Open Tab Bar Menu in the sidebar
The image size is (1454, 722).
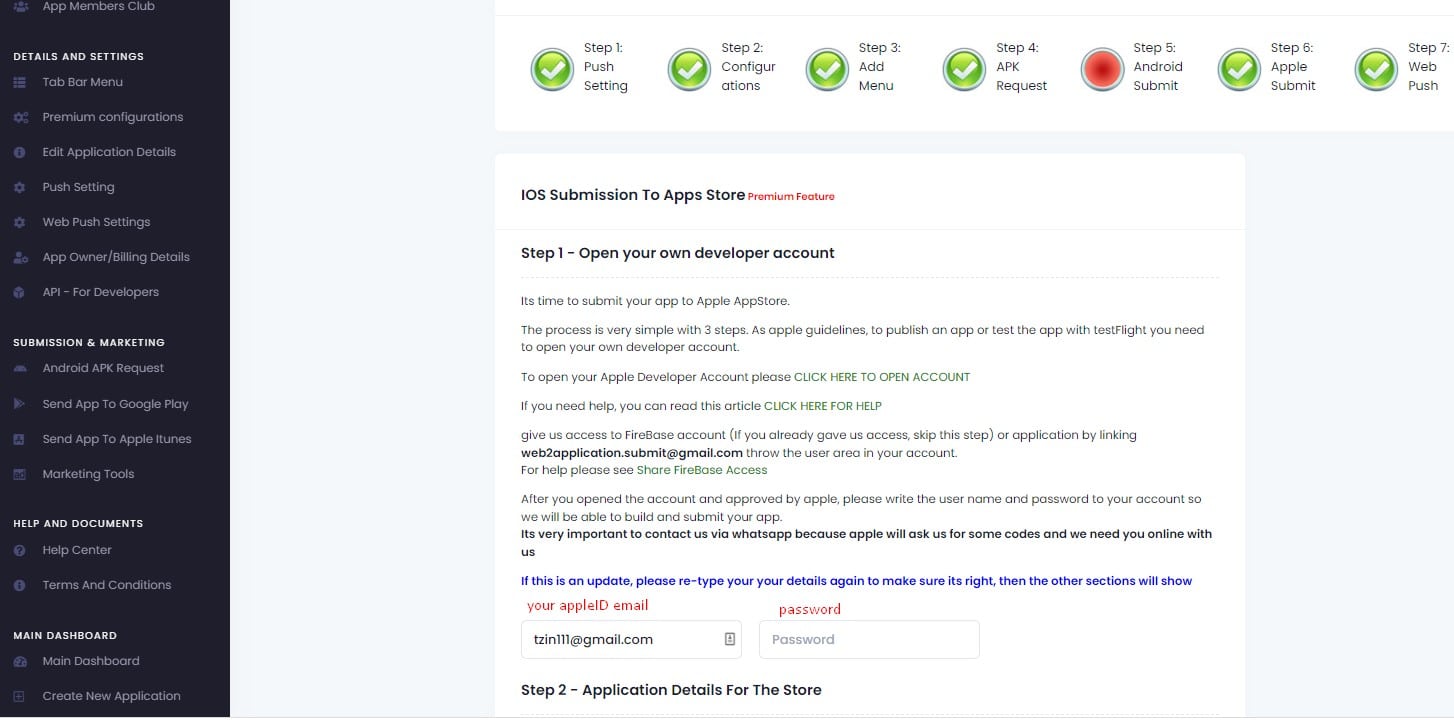tap(82, 82)
